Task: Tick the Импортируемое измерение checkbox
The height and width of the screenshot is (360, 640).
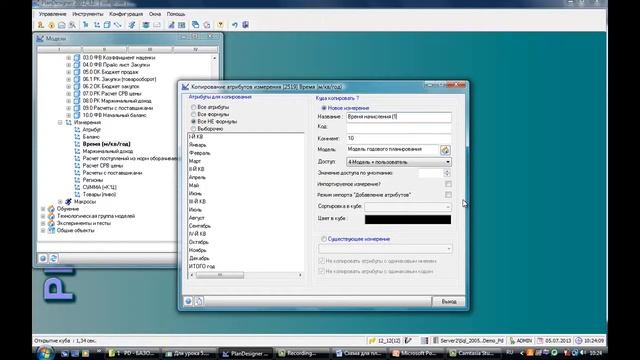Action: point(448,184)
